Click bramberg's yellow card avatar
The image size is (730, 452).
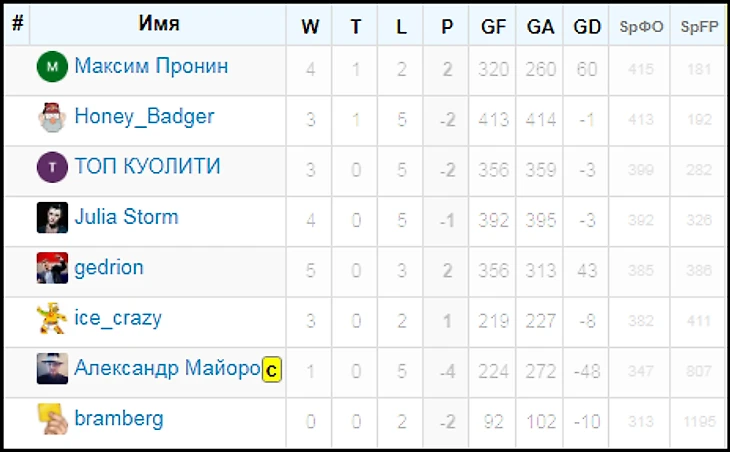[x=52, y=419]
